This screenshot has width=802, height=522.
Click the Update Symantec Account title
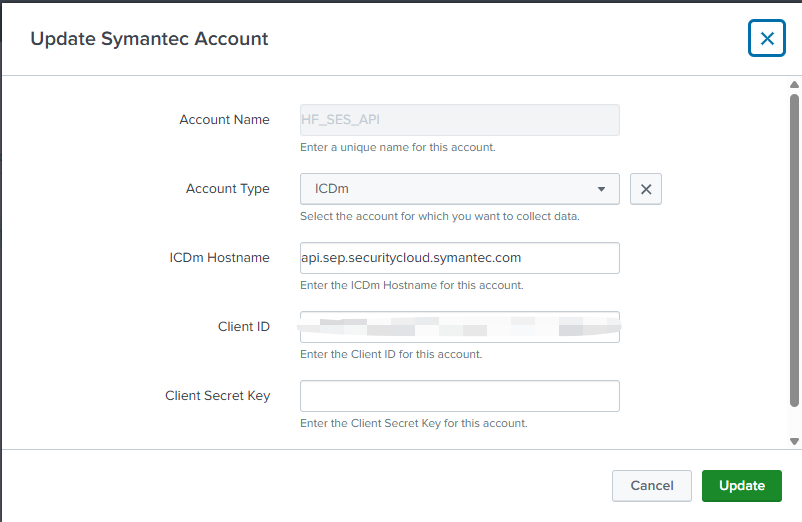(149, 39)
